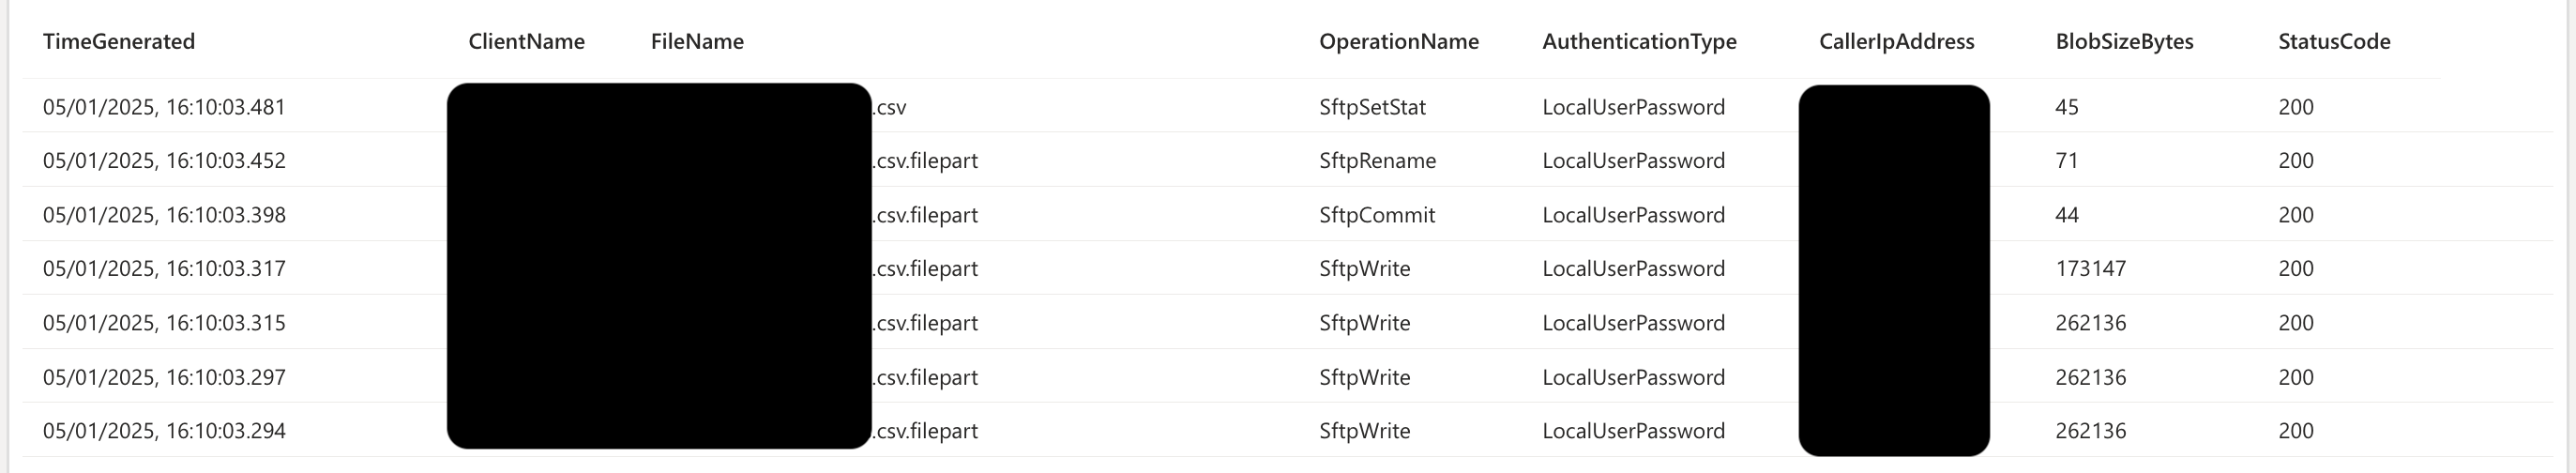2576x473 pixels.
Task: Click blob size value 71
Action: click(2067, 161)
